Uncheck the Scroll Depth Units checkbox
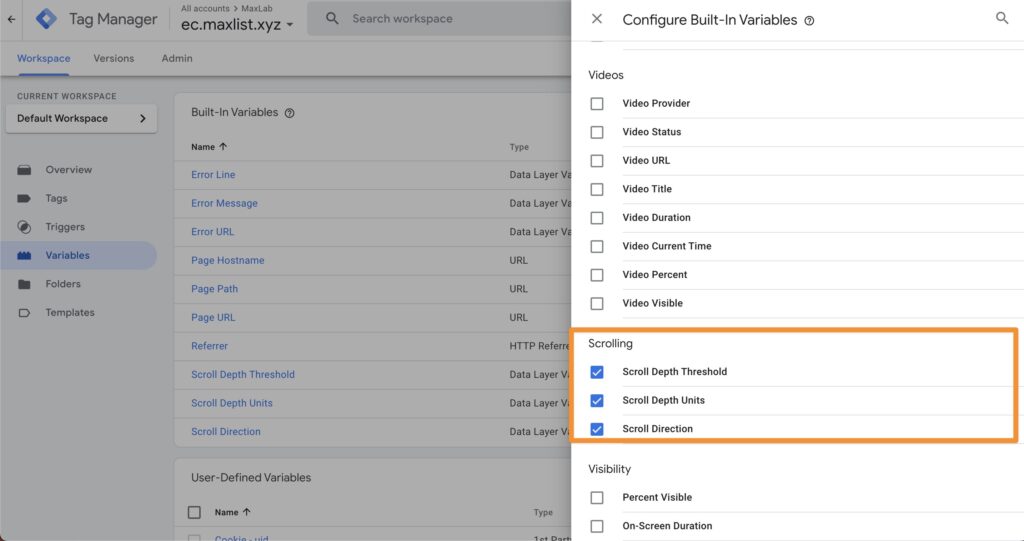 tap(597, 401)
